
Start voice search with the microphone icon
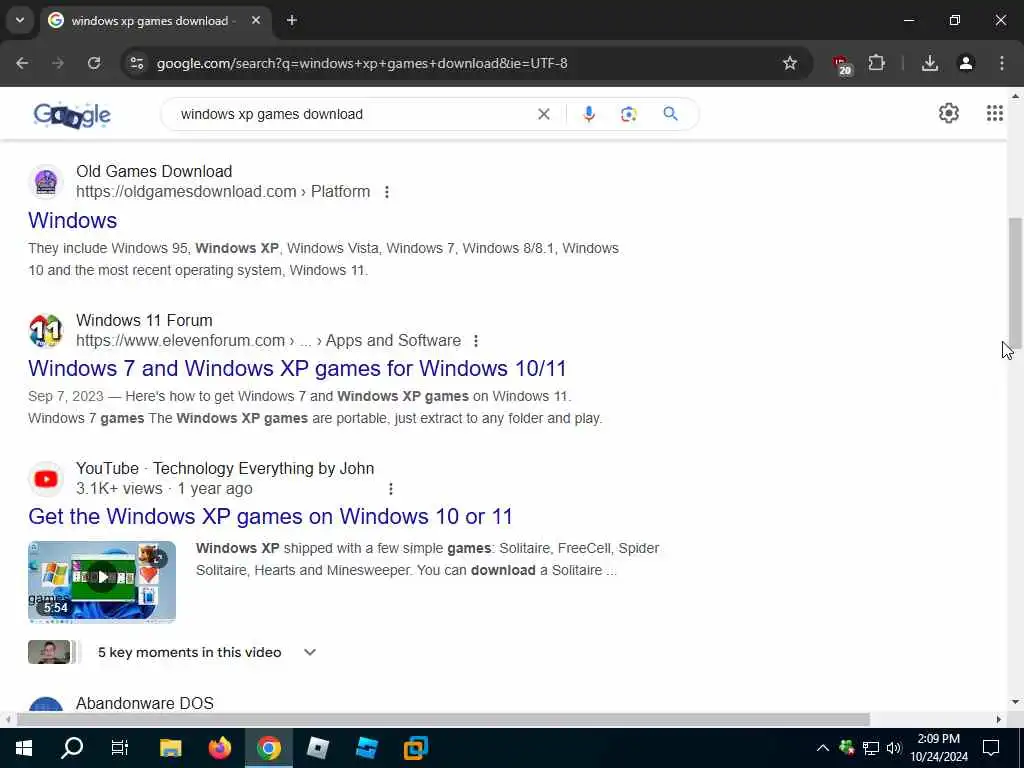pyautogui.click(x=588, y=114)
